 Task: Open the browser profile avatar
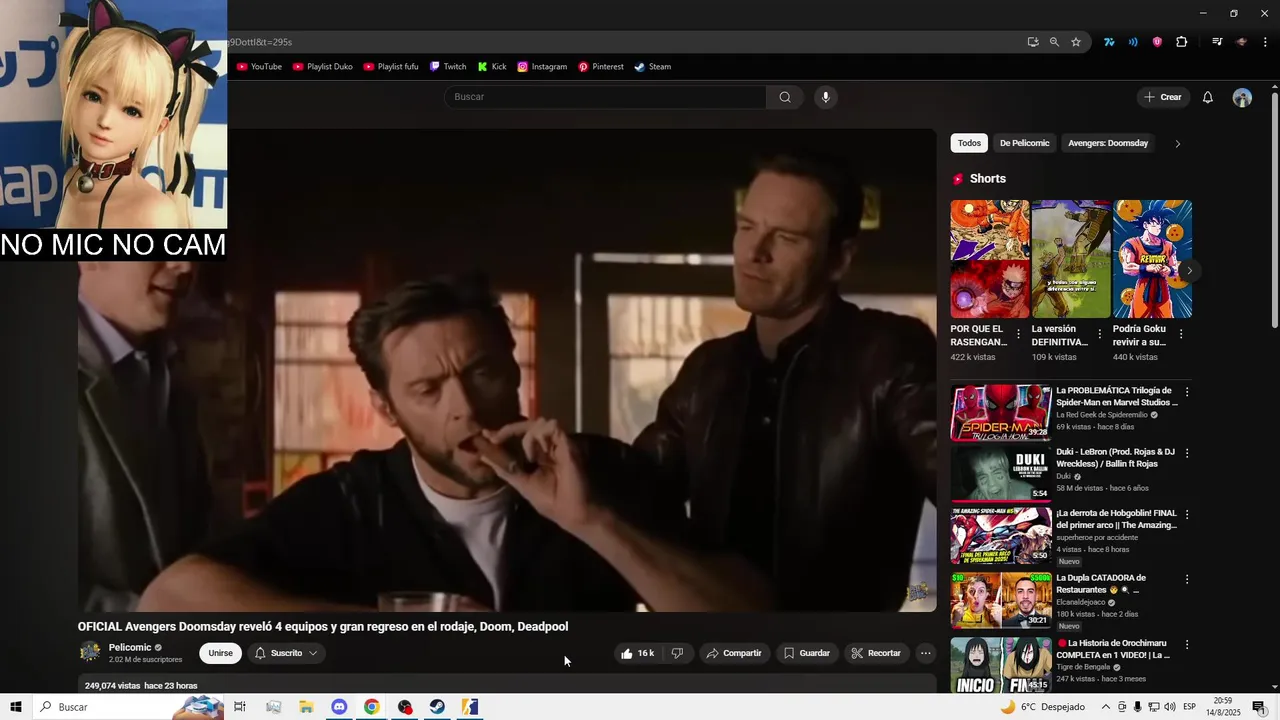(1242, 42)
